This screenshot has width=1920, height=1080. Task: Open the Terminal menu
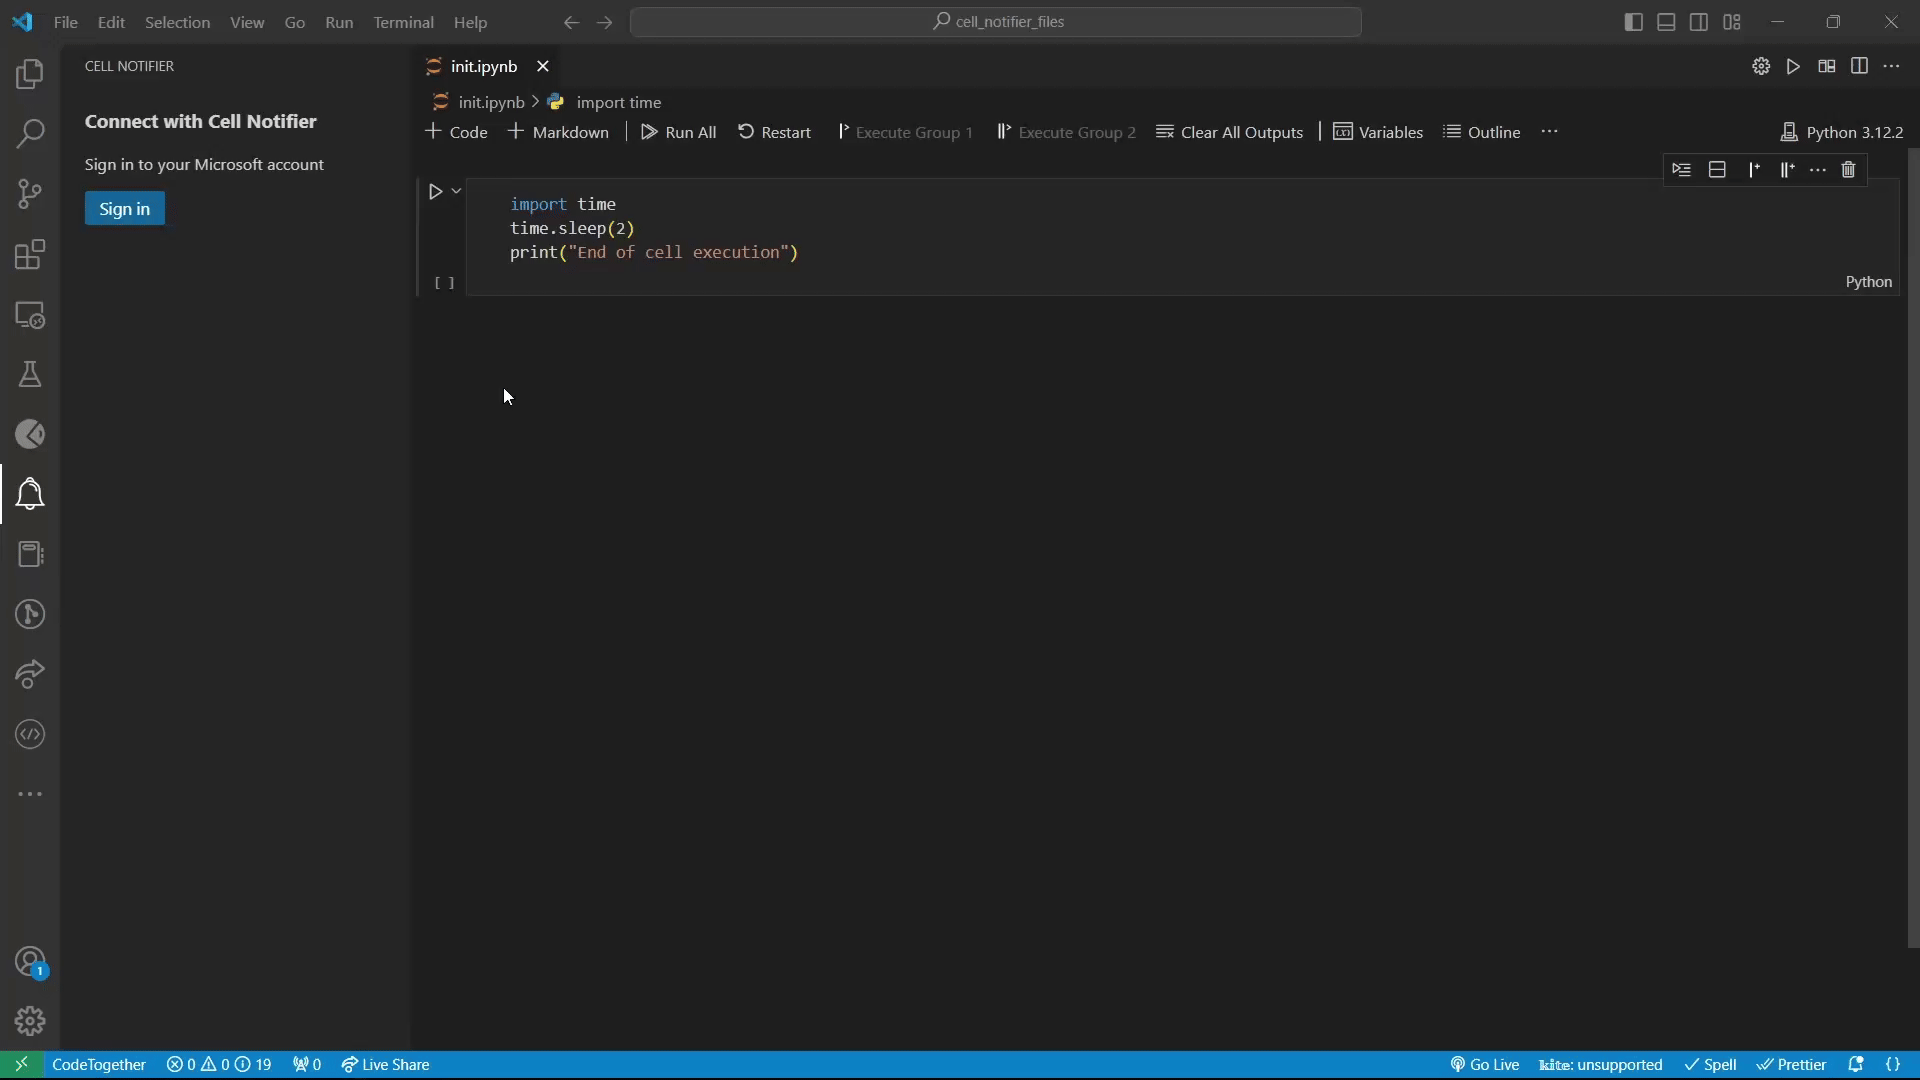[x=403, y=22]
